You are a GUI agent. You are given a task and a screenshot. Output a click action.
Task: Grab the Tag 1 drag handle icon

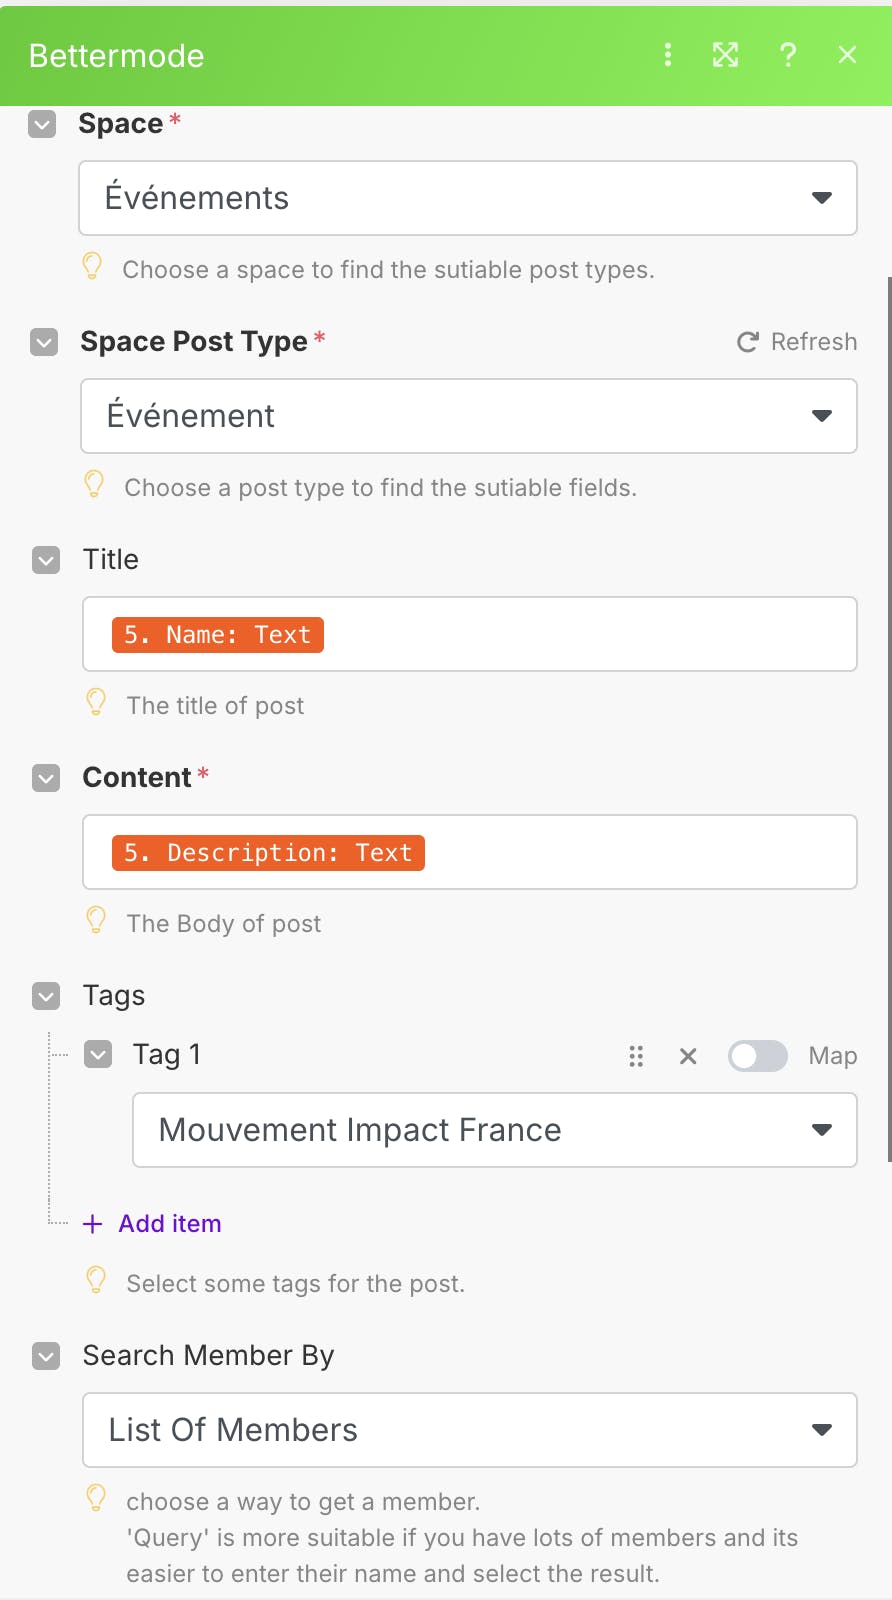coord(636,1056)
